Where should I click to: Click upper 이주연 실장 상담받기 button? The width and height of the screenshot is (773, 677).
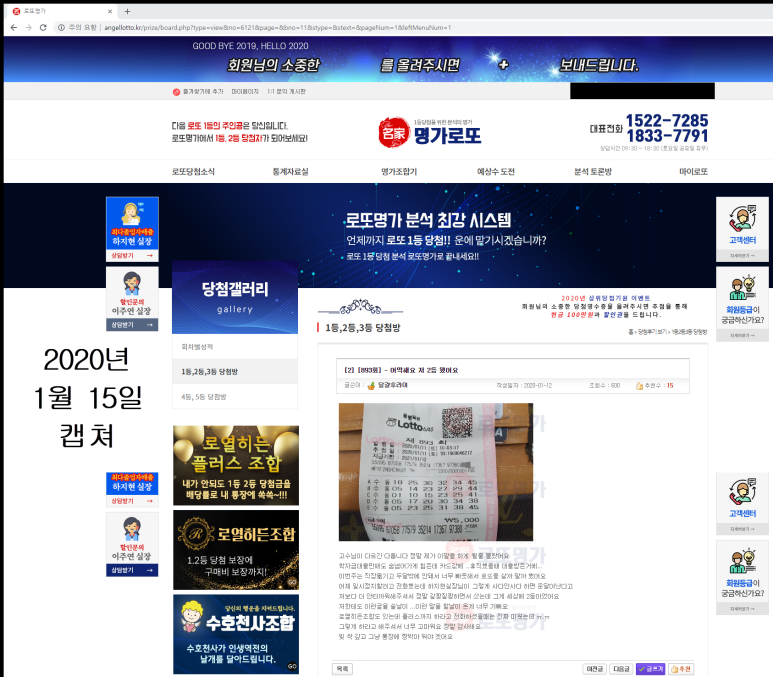coord(132,325)
